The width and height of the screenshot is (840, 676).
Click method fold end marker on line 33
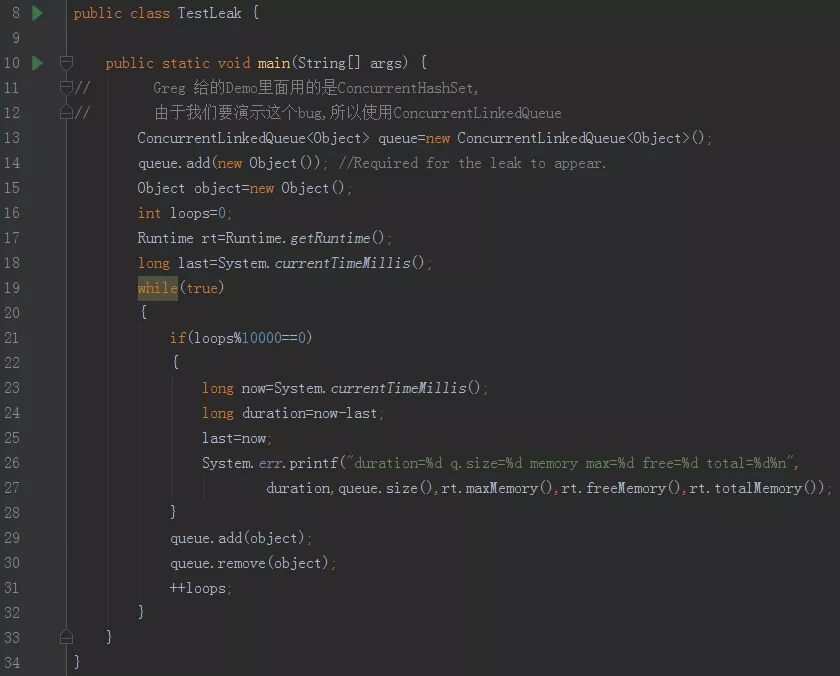pos(66,637)
